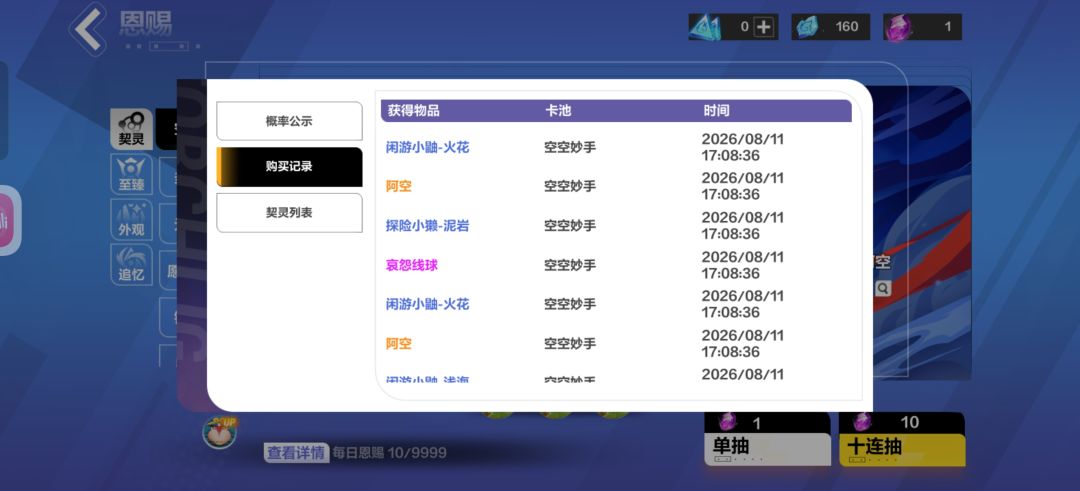
Task: Open the 购买记录 tab
Action: click(289, 167)
